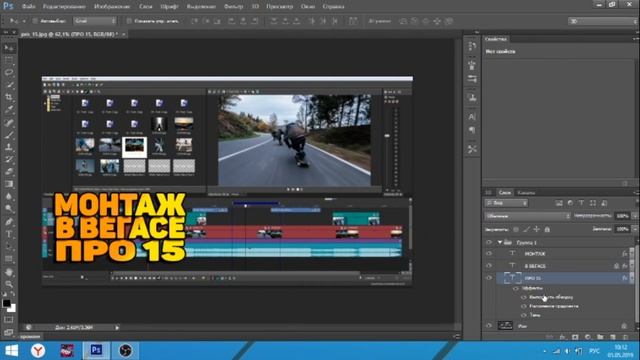This screenshot has width=640, height=360.
Task: Open the Файл menu
Action: pyautogui.click(x=28, y=7)
